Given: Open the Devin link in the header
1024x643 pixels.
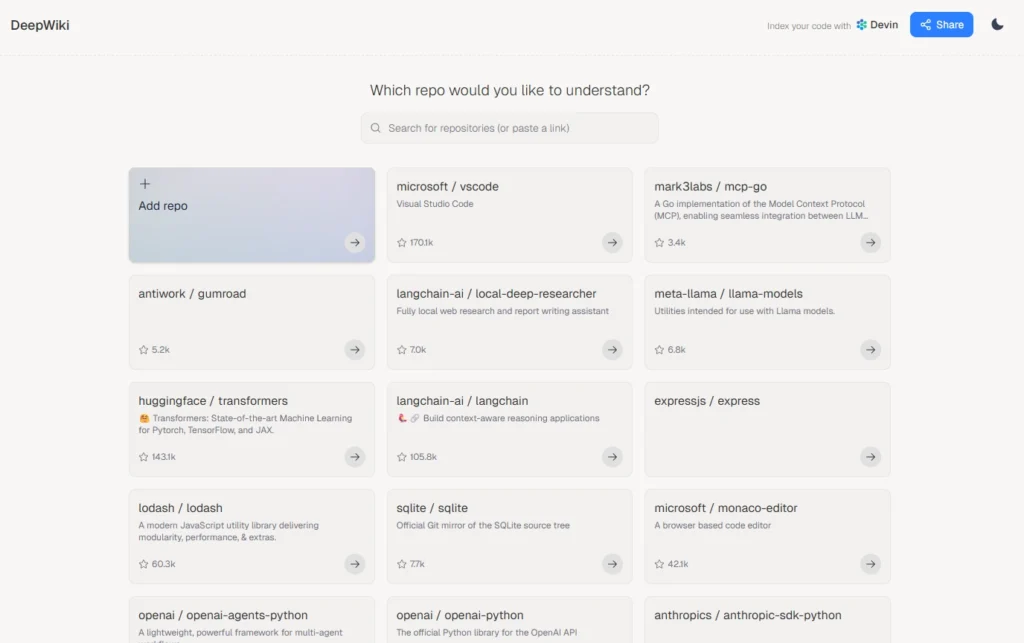Looking at the screenshot, I should click(x=877, y=25).
